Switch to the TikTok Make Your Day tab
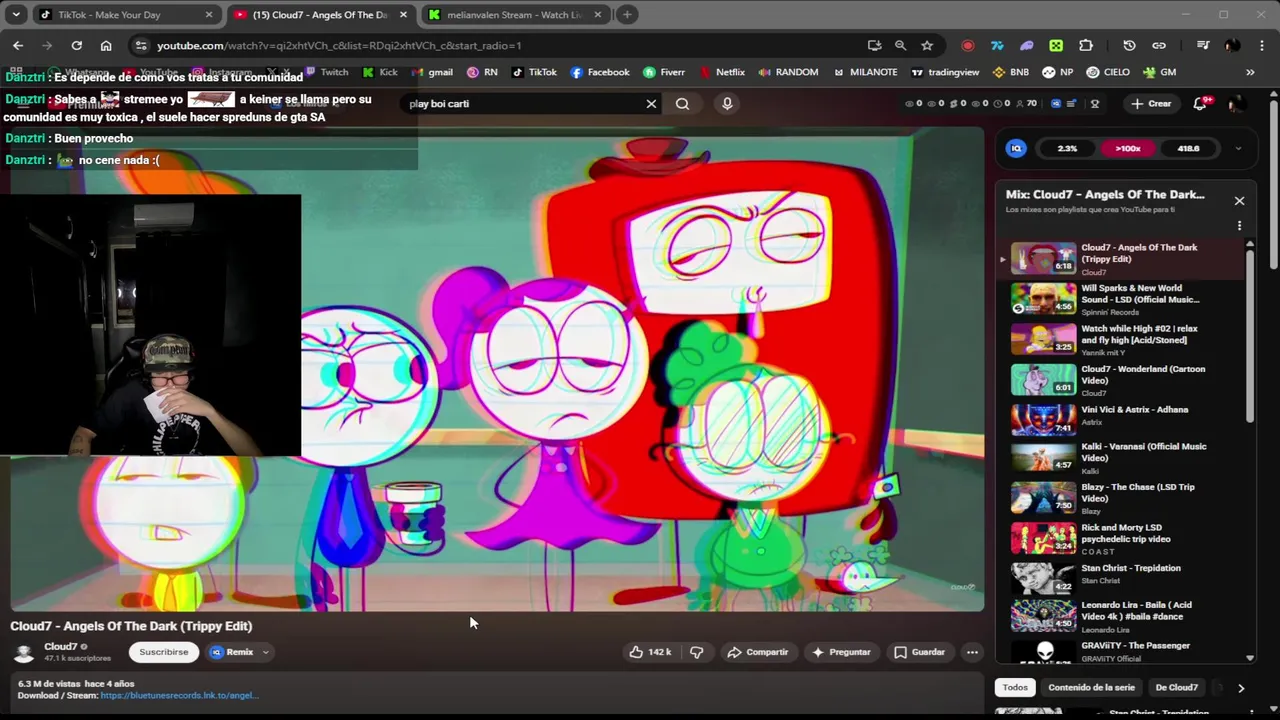The width and height of the screenshot is (1280, 720). tap(125, 15)
